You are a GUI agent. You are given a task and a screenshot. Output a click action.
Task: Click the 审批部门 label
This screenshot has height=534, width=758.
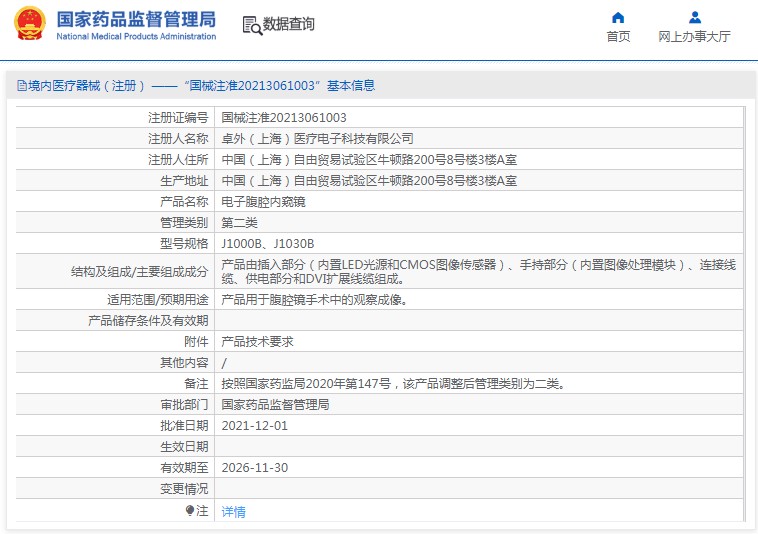tap(184, 404)
